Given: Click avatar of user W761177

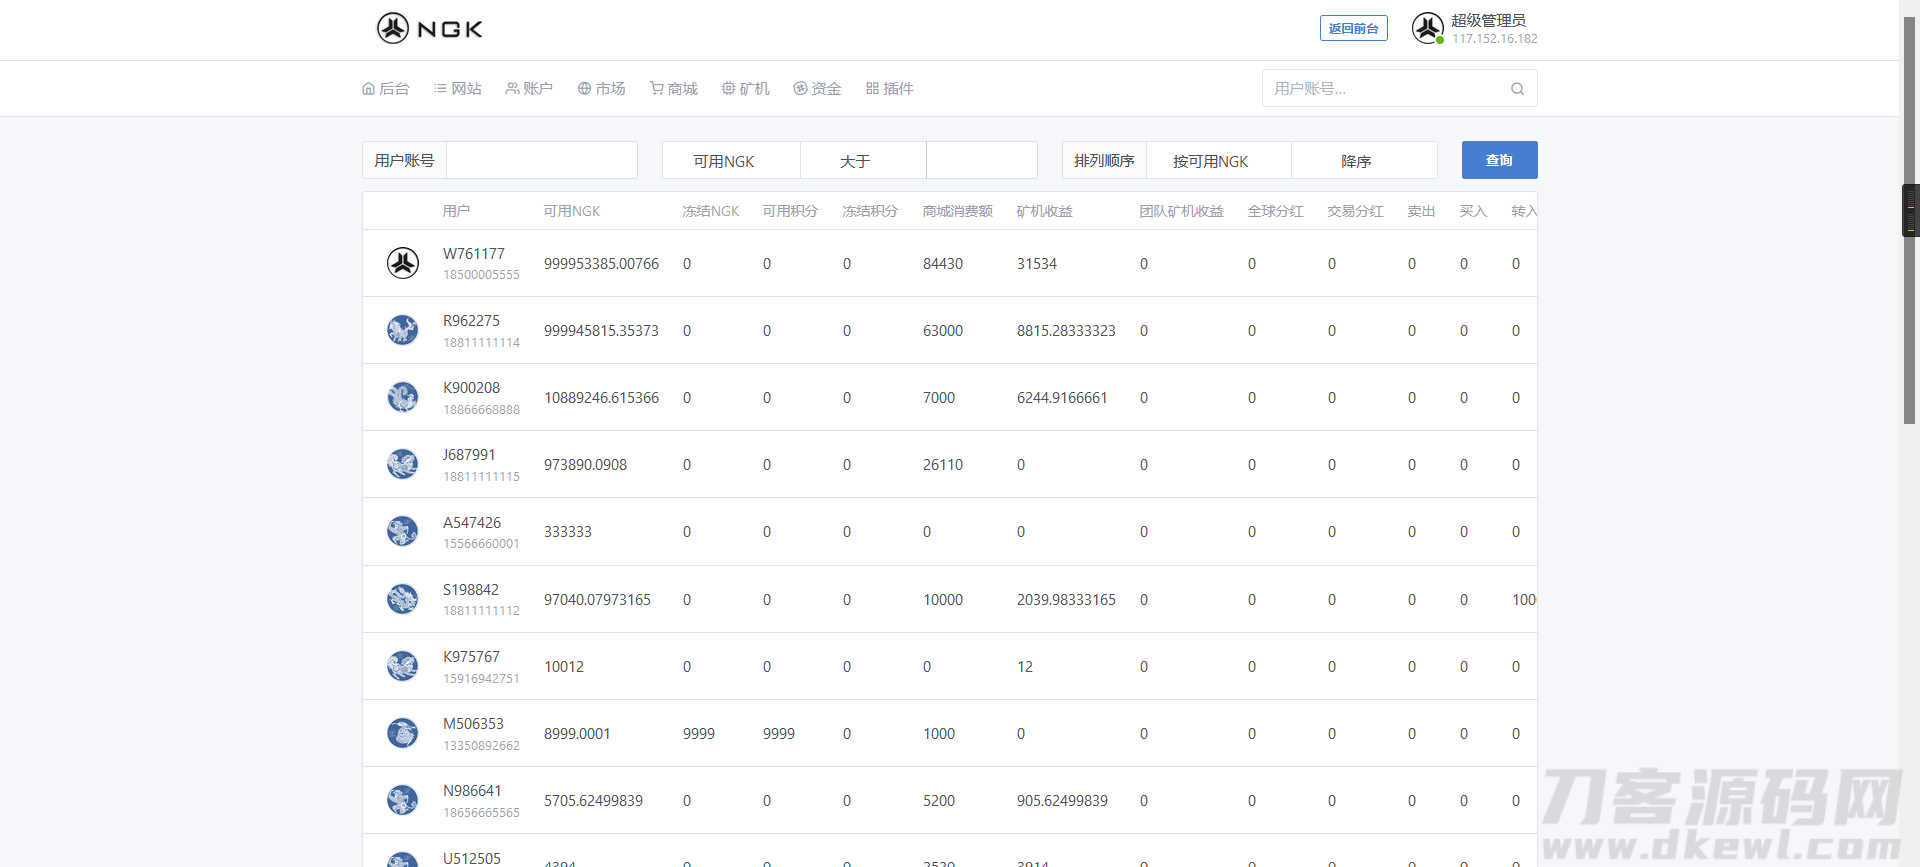Looking at the screenshot, I should tap(403, 263).
